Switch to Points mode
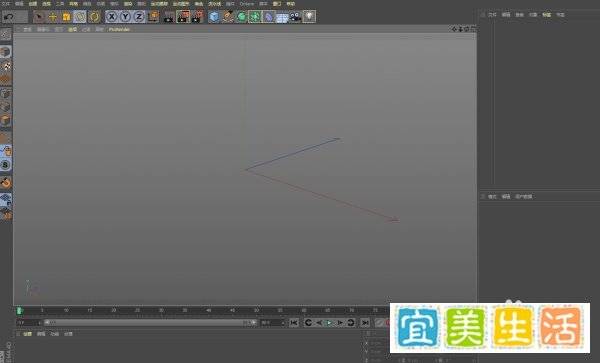 [x=6, y=93]
